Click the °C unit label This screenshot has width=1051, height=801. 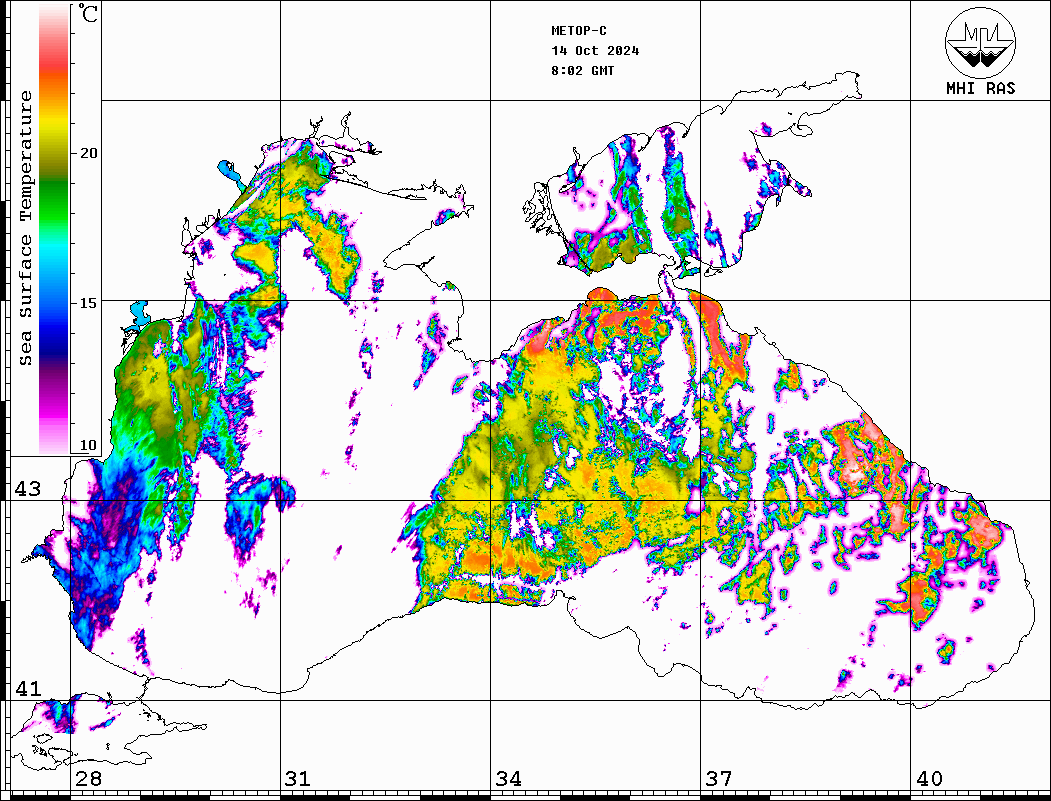pos(88,13)
